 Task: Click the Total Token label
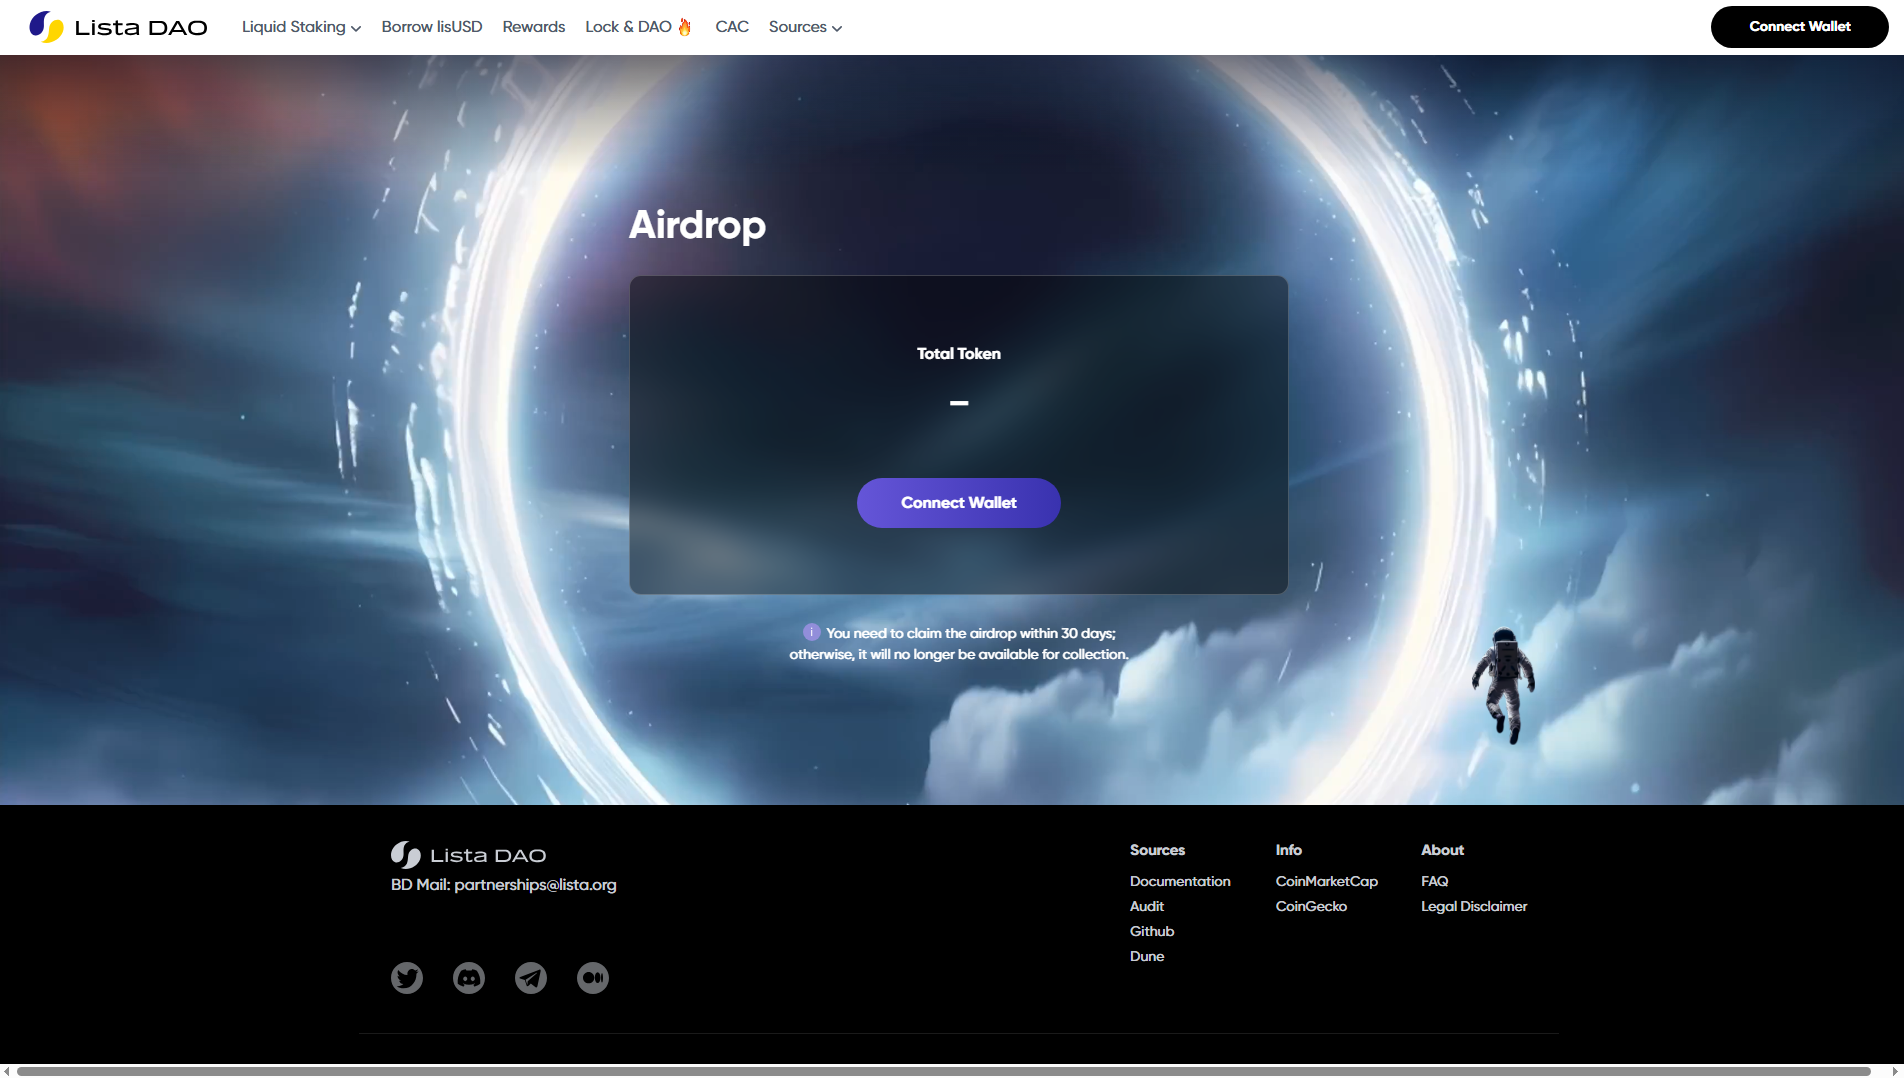pyautogui.click(x=959, y=354)
